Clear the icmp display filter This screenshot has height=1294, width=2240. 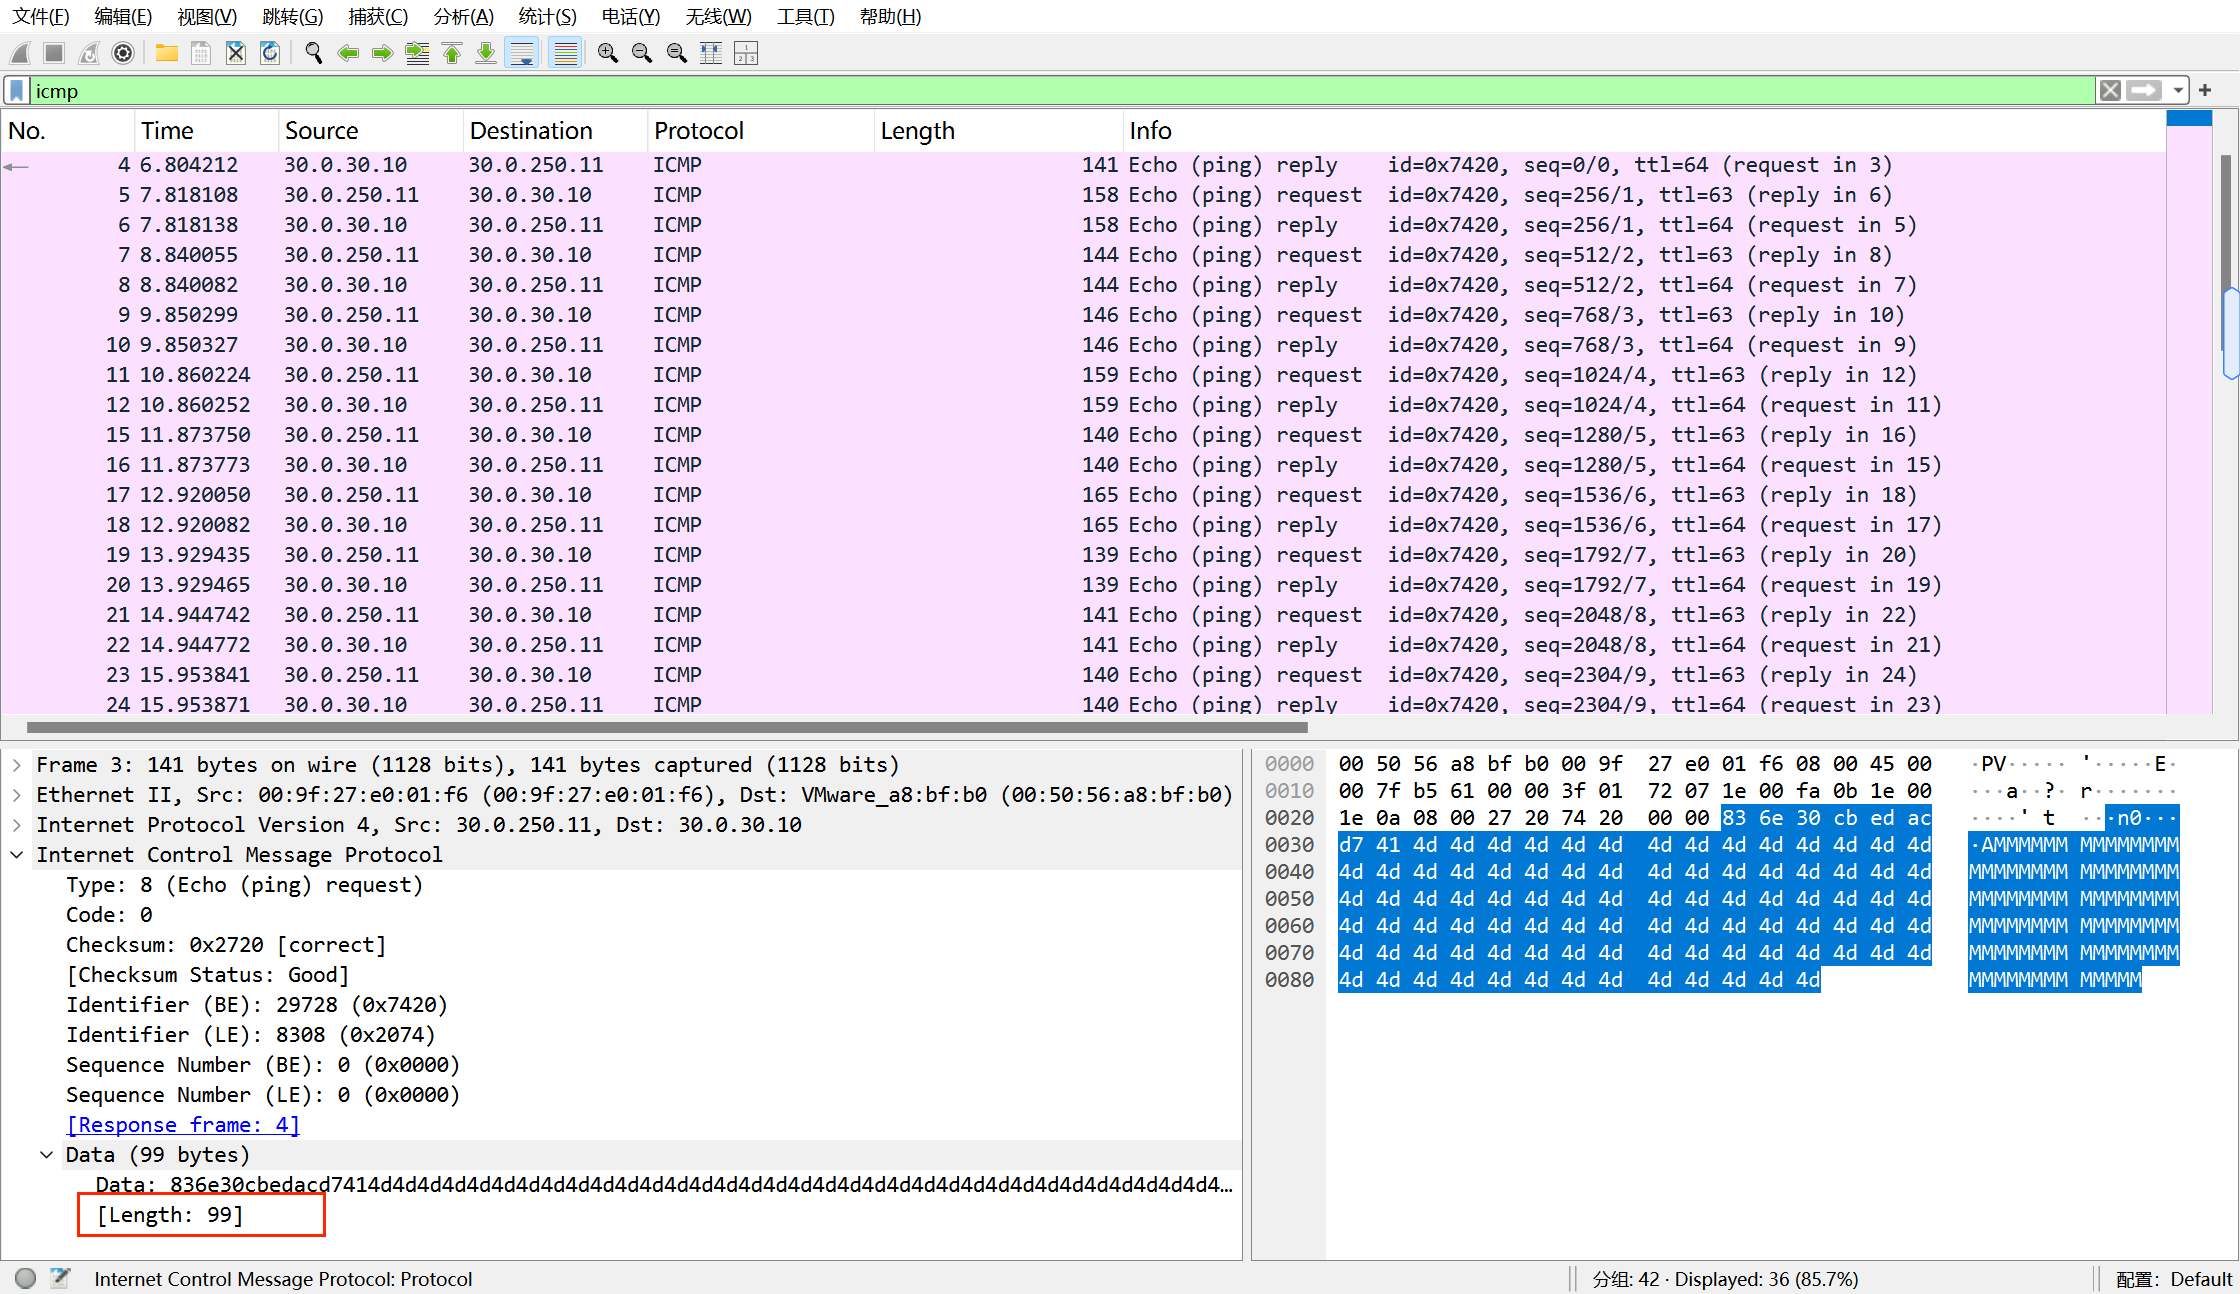click(x=2110, y=91)
